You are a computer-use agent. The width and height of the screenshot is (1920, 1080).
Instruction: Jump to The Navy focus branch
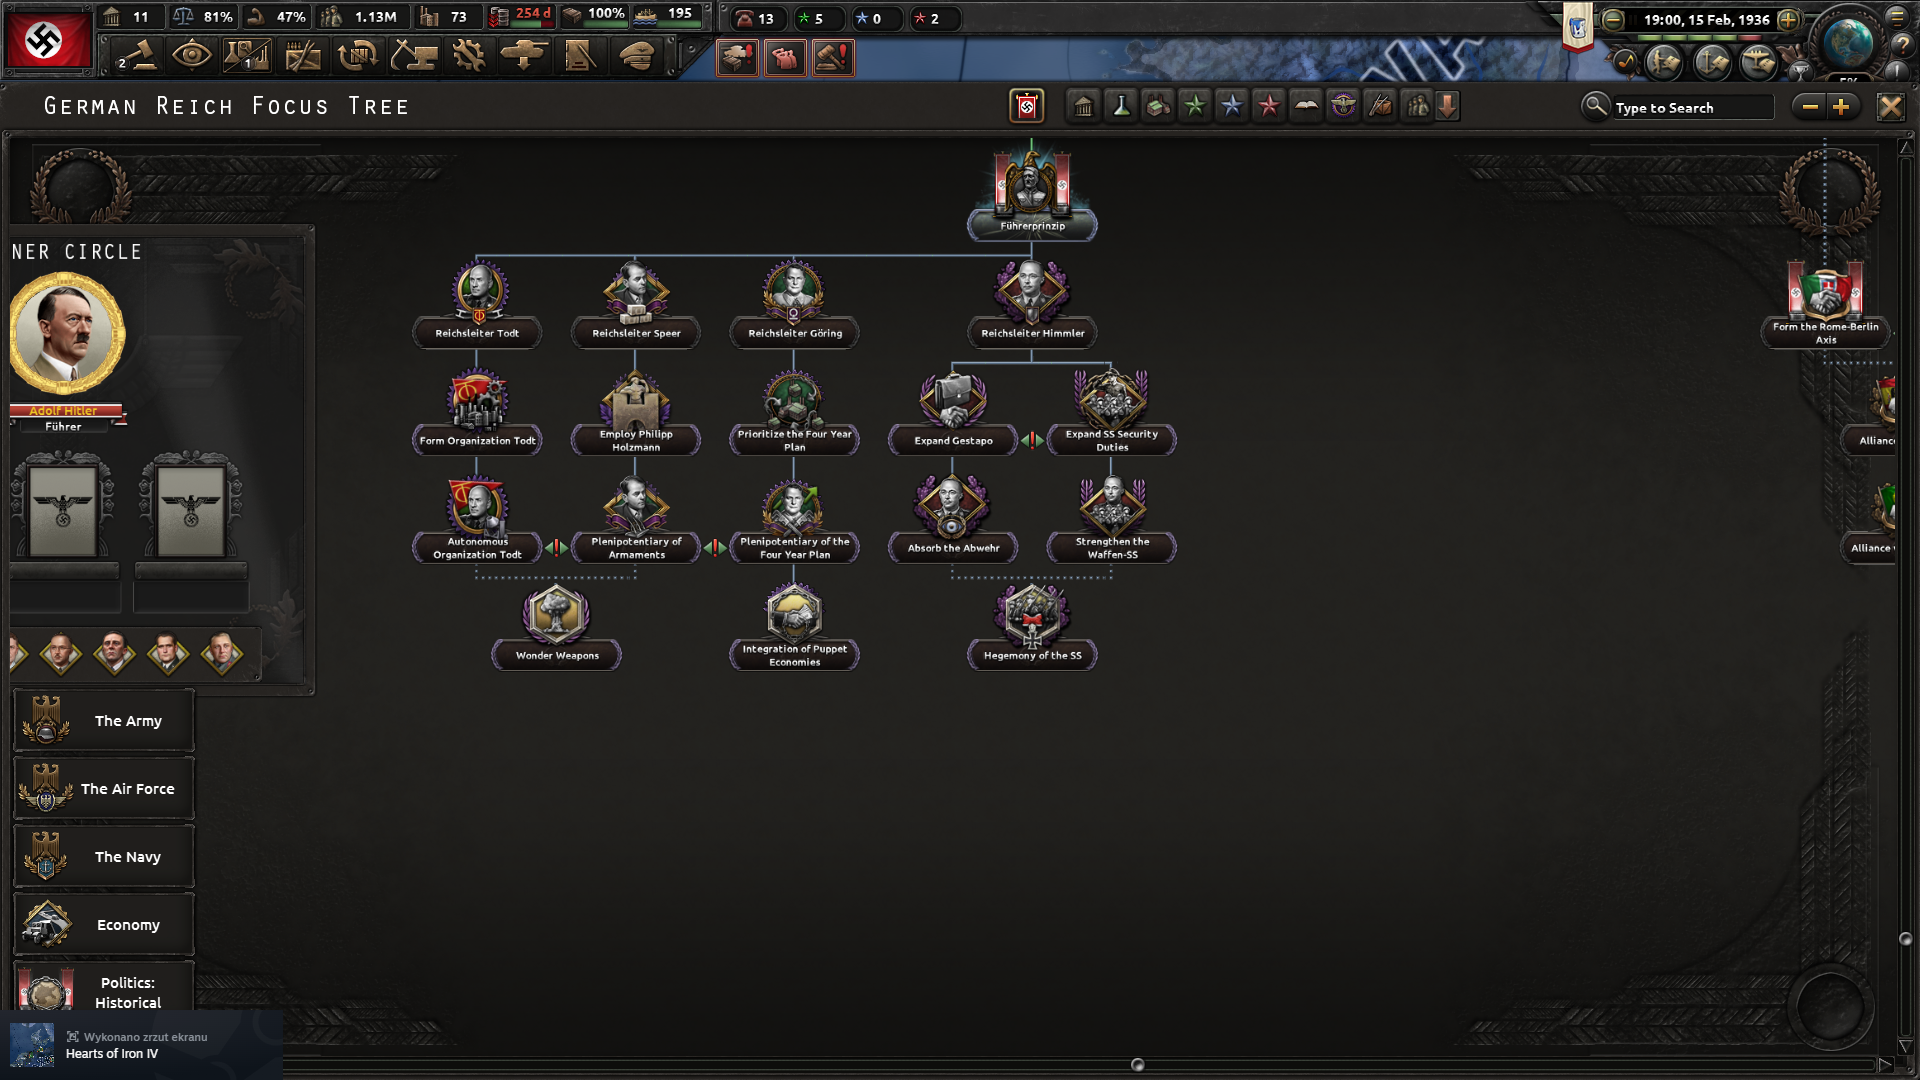(x=104, y=856)
